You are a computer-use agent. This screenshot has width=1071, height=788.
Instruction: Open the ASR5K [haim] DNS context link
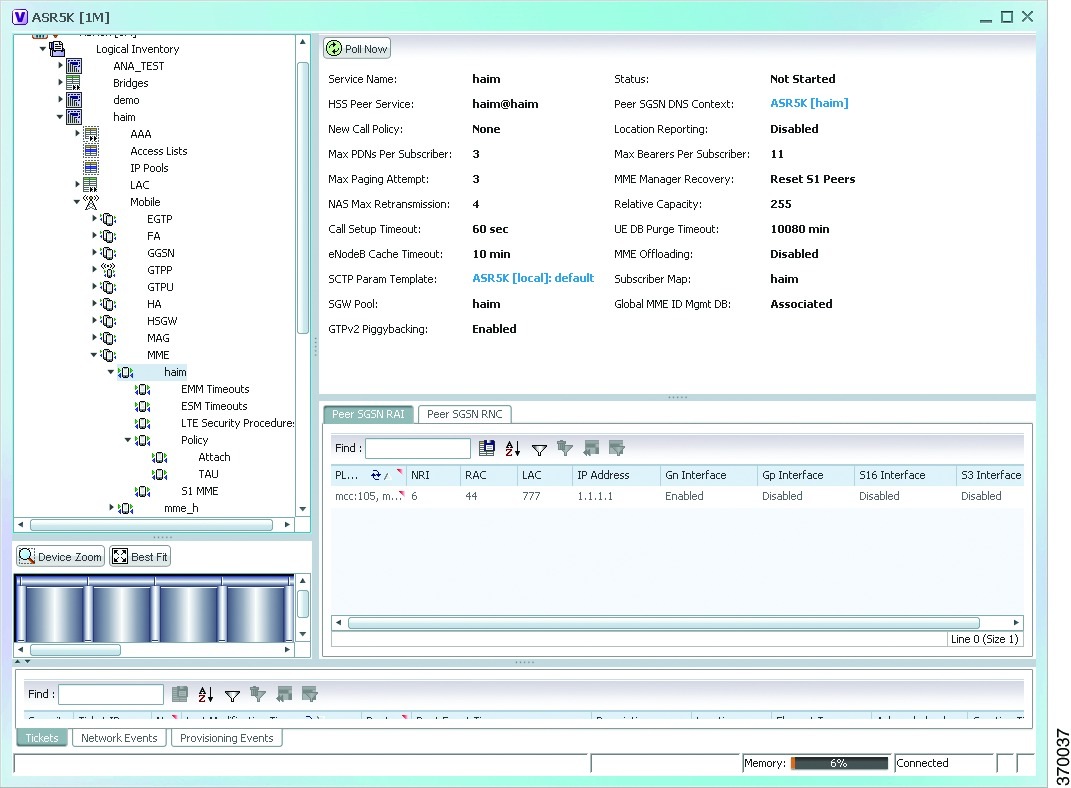click(x=809, y=103)
